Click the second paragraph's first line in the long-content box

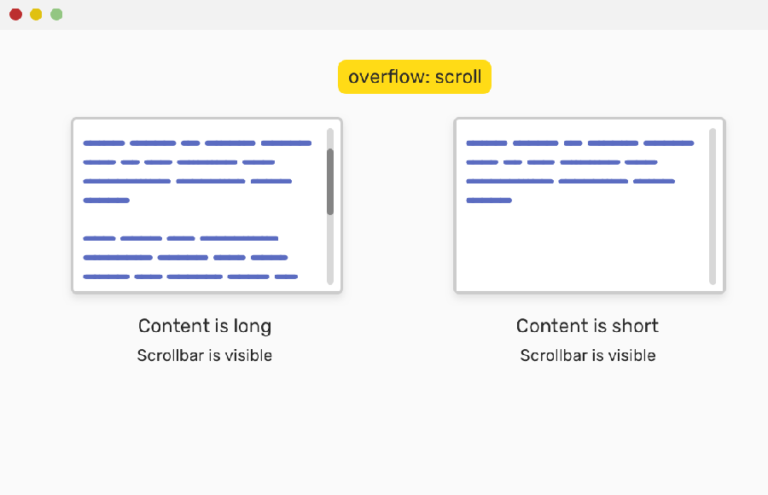click(x=181, y=238)
